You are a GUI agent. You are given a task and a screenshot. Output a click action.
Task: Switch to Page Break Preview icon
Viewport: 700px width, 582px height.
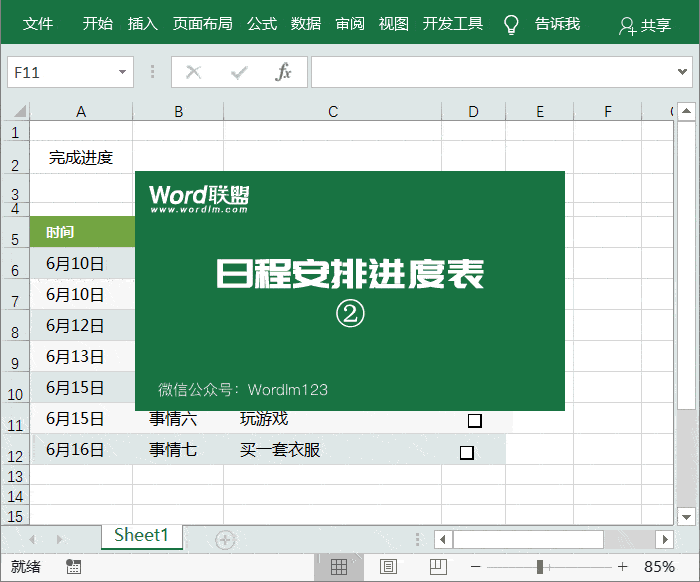[438, 567]
